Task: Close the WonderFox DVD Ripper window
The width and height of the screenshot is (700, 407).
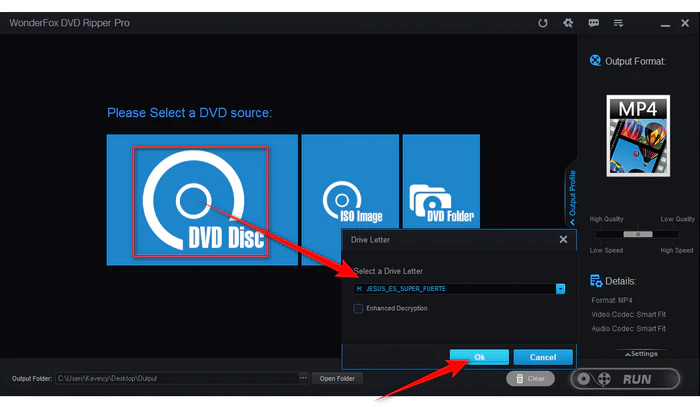Action: click(x=685, y=23)
